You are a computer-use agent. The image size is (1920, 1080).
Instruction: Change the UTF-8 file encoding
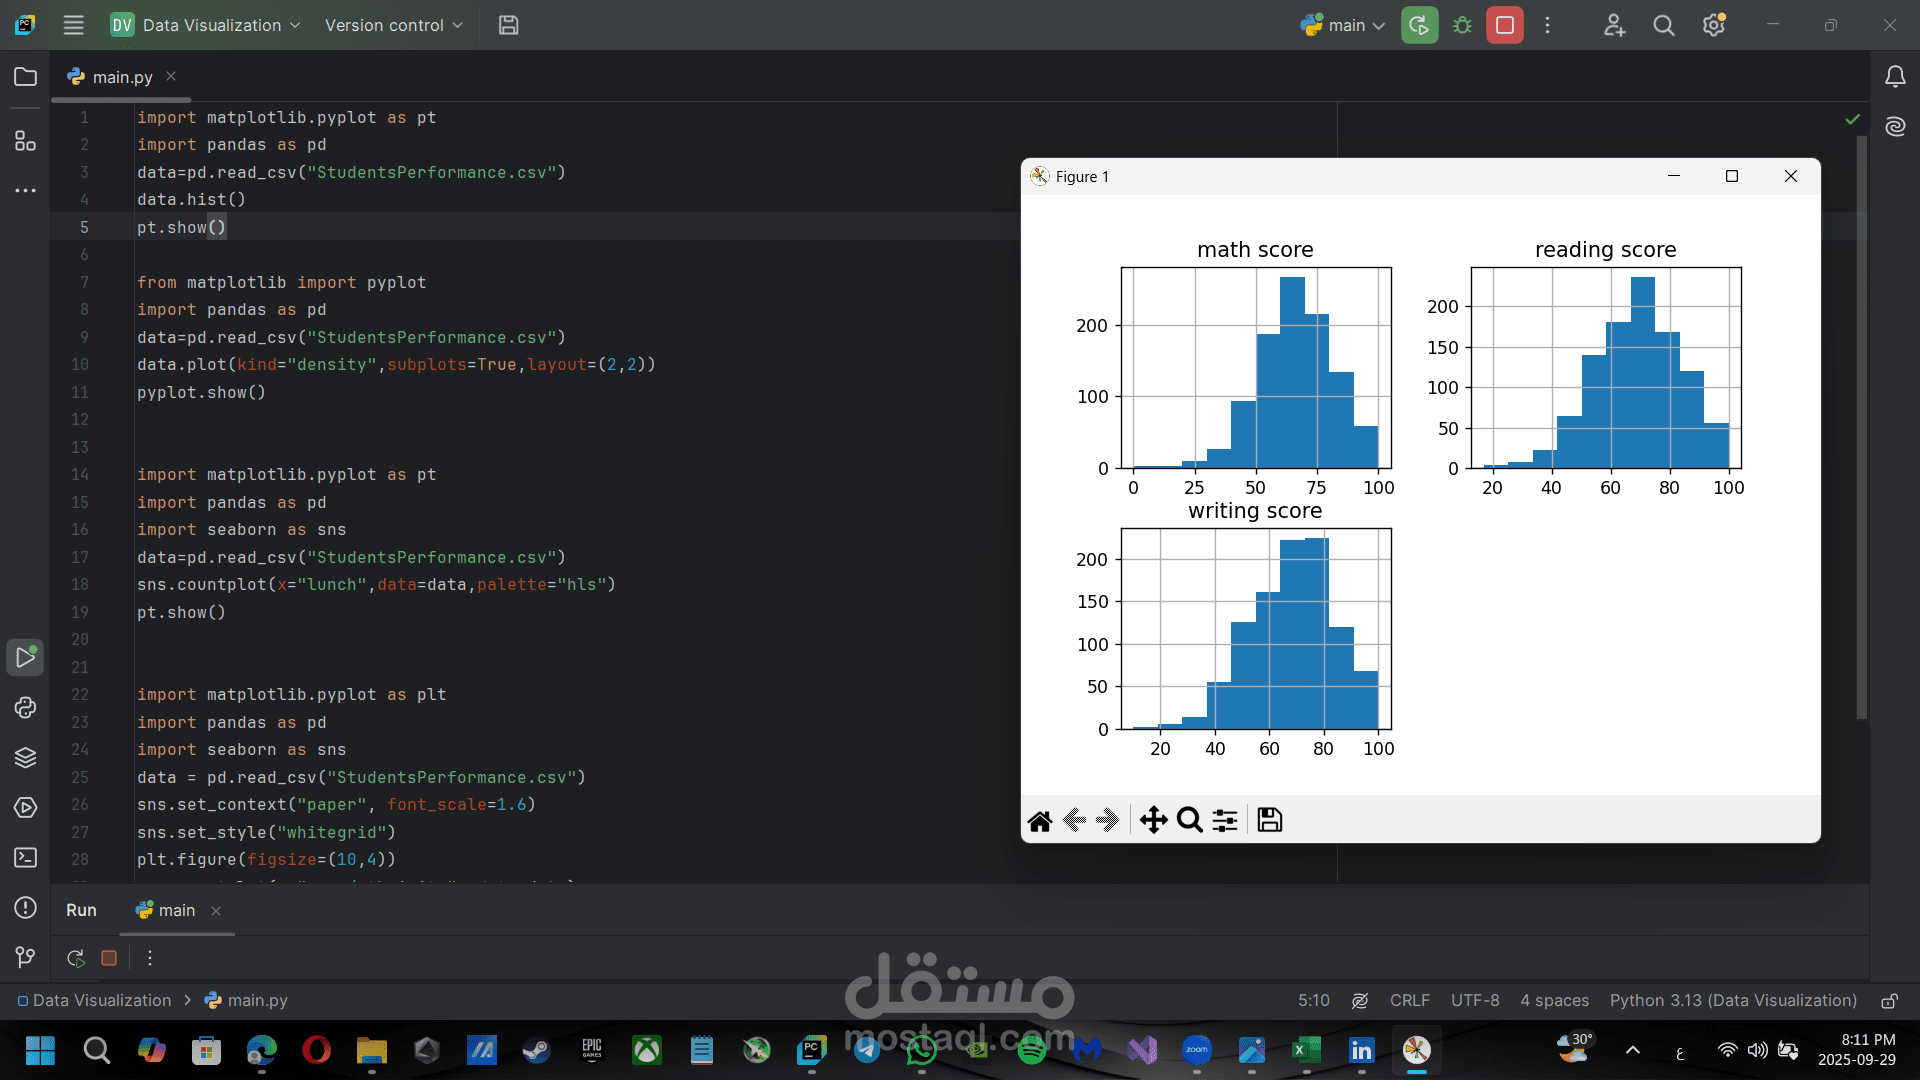tap(1474, 1001)
